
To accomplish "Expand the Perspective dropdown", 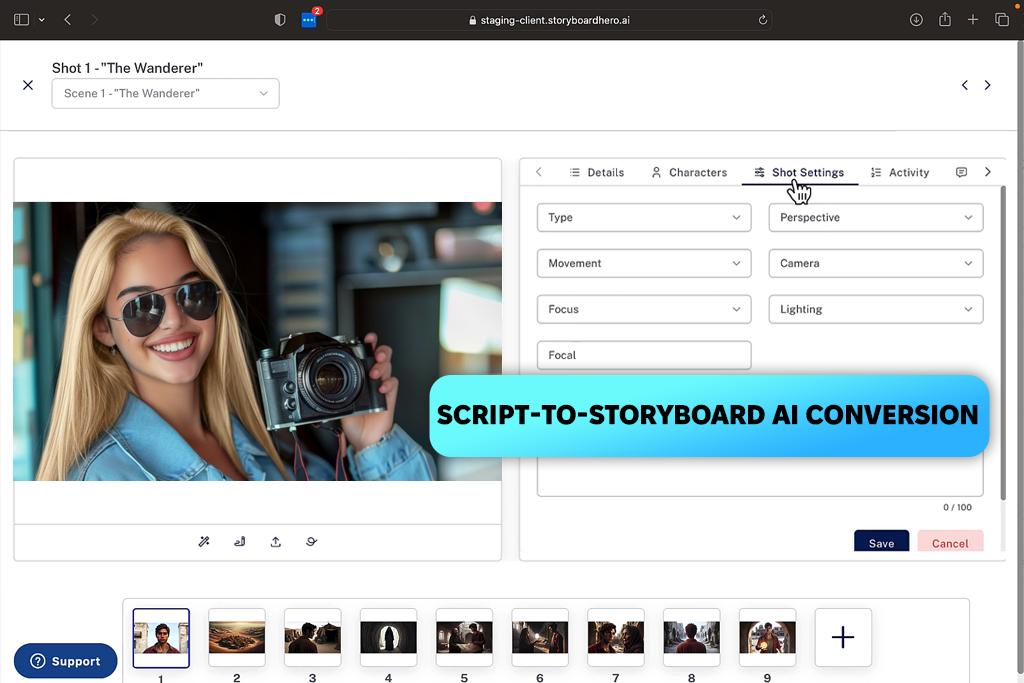I will (876, 217).
